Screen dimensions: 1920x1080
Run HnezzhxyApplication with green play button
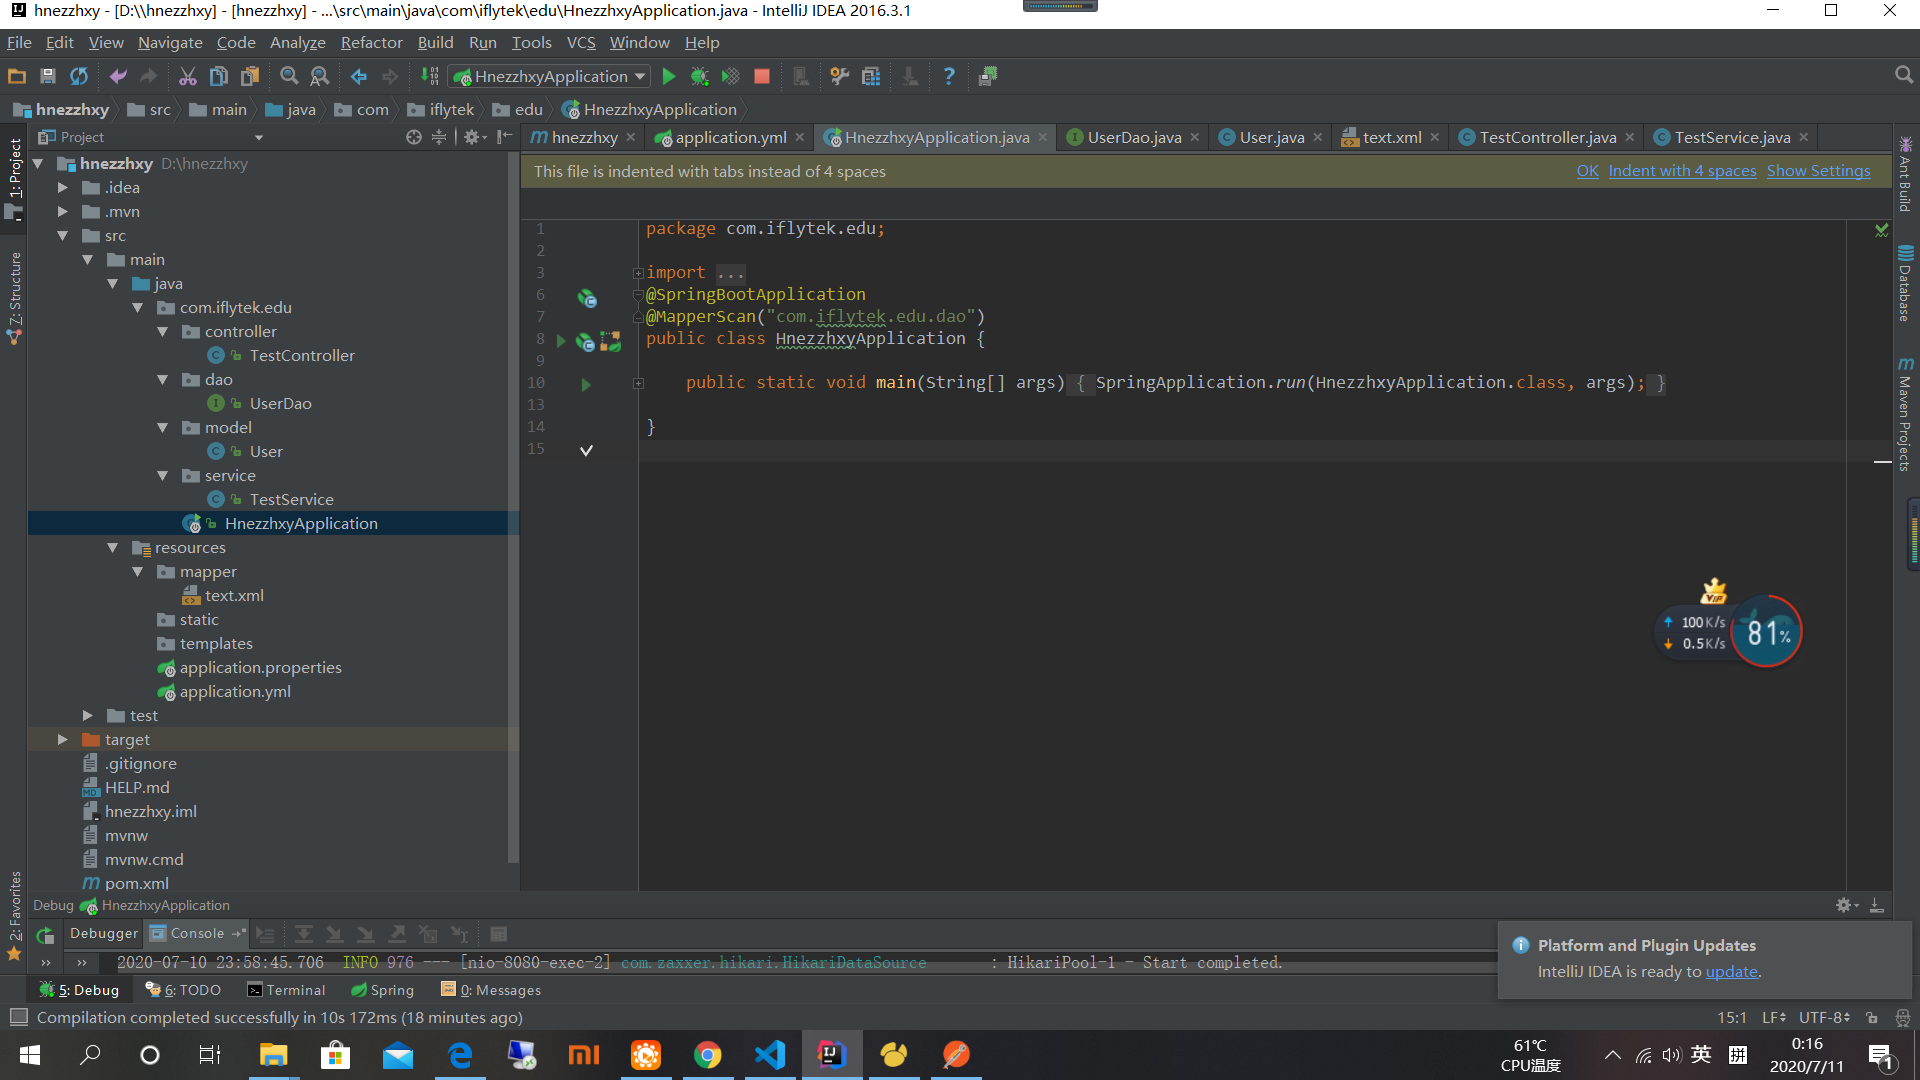[669, 76]
